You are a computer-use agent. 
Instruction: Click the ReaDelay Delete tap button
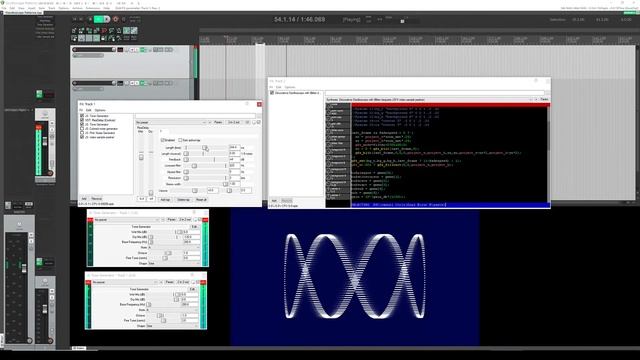pyautogui.click(x=183, y=200)
